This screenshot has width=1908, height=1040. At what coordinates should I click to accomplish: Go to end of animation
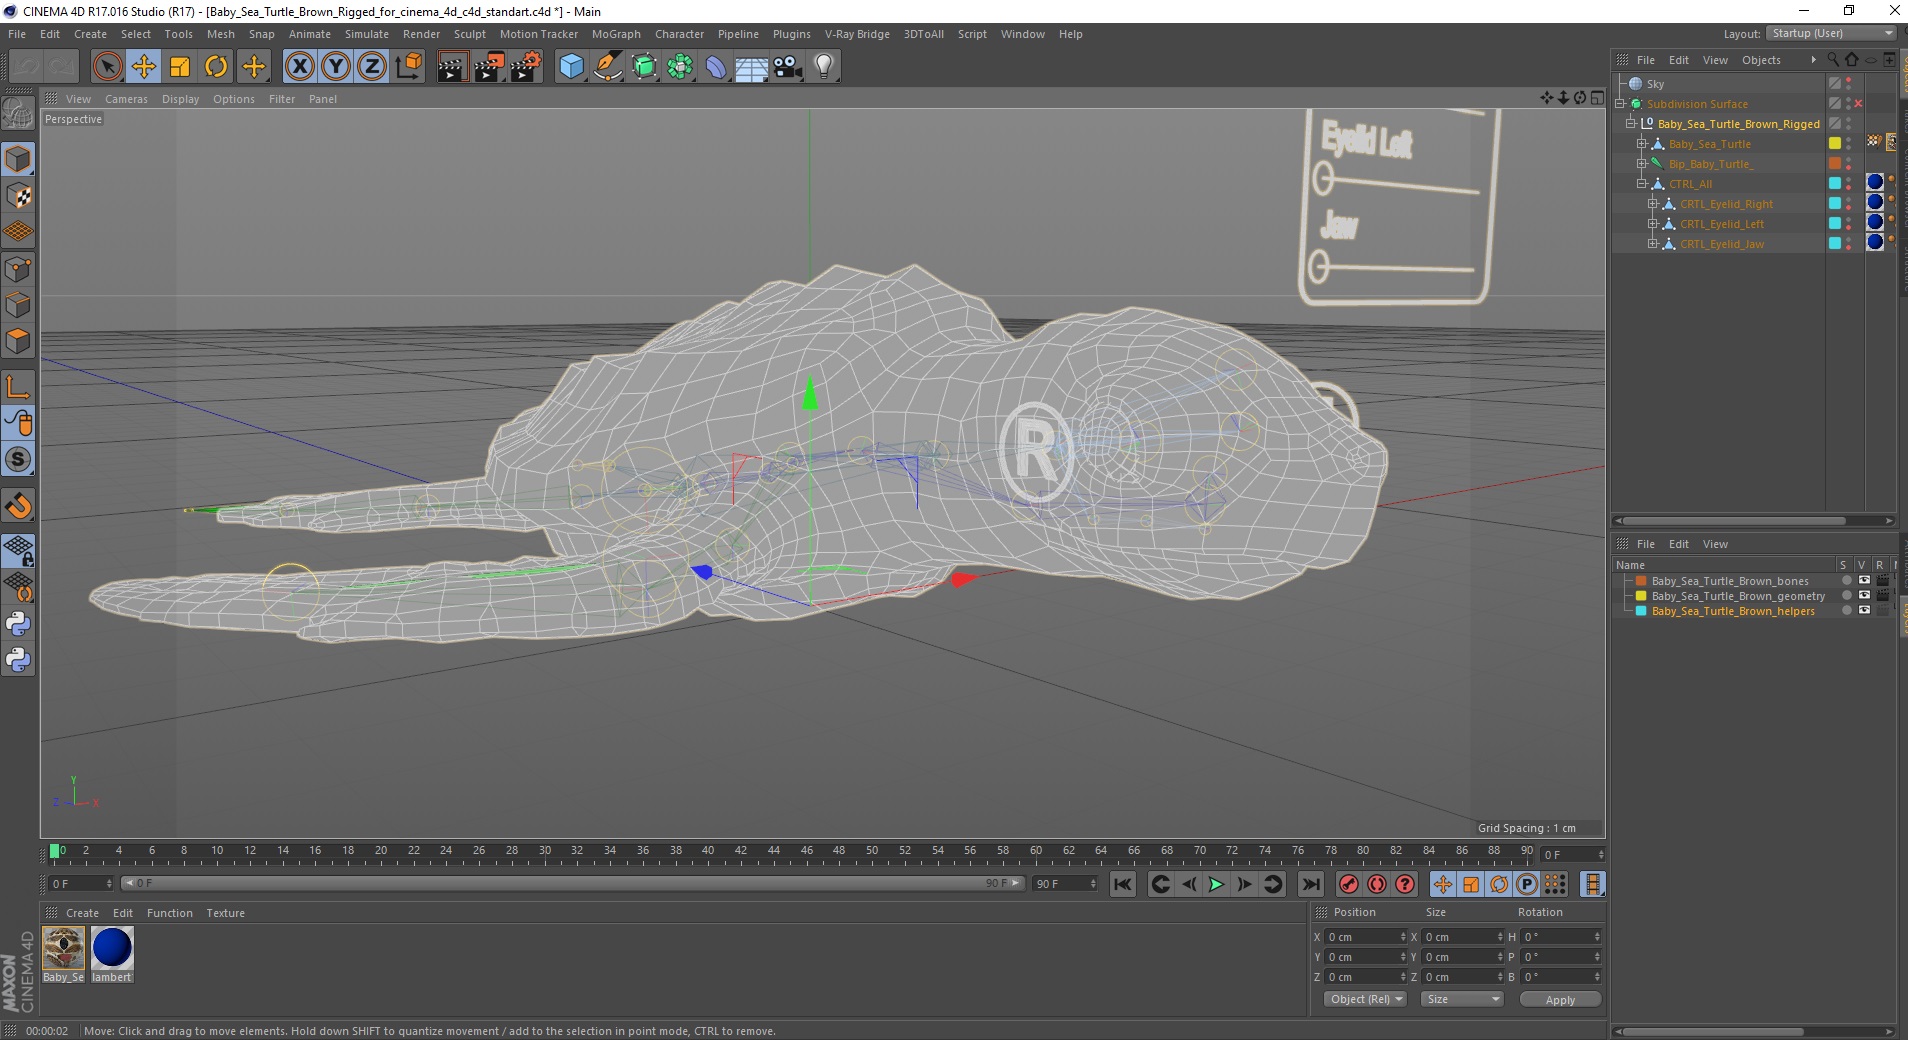point(1310,884)
